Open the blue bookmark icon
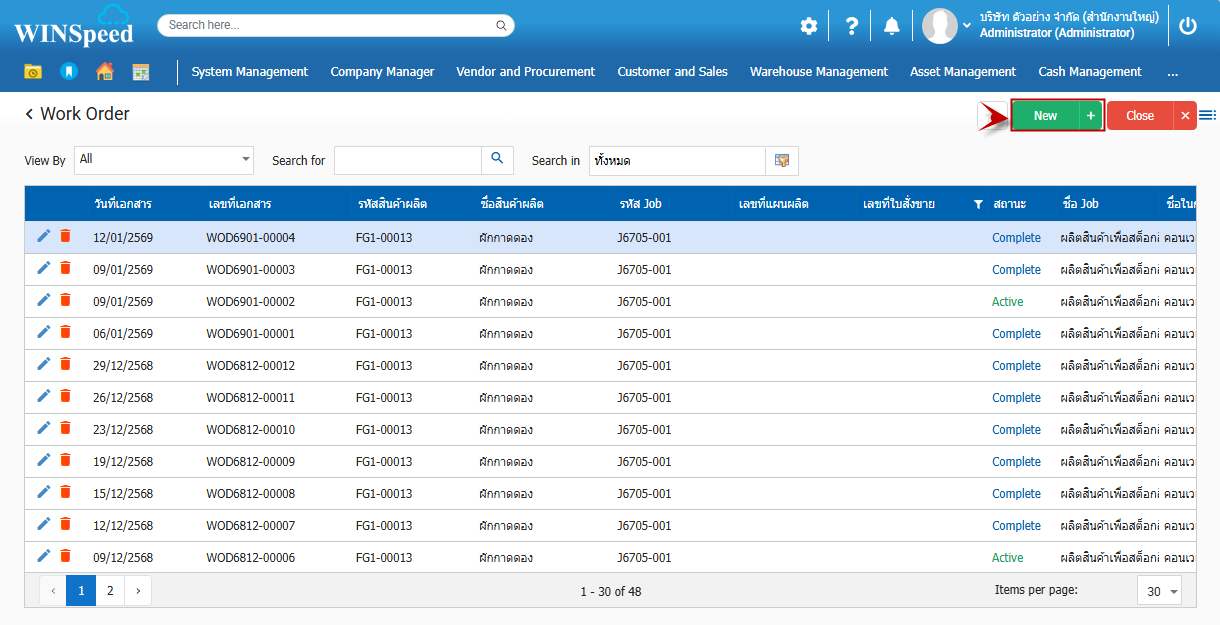 pos(69,72)
